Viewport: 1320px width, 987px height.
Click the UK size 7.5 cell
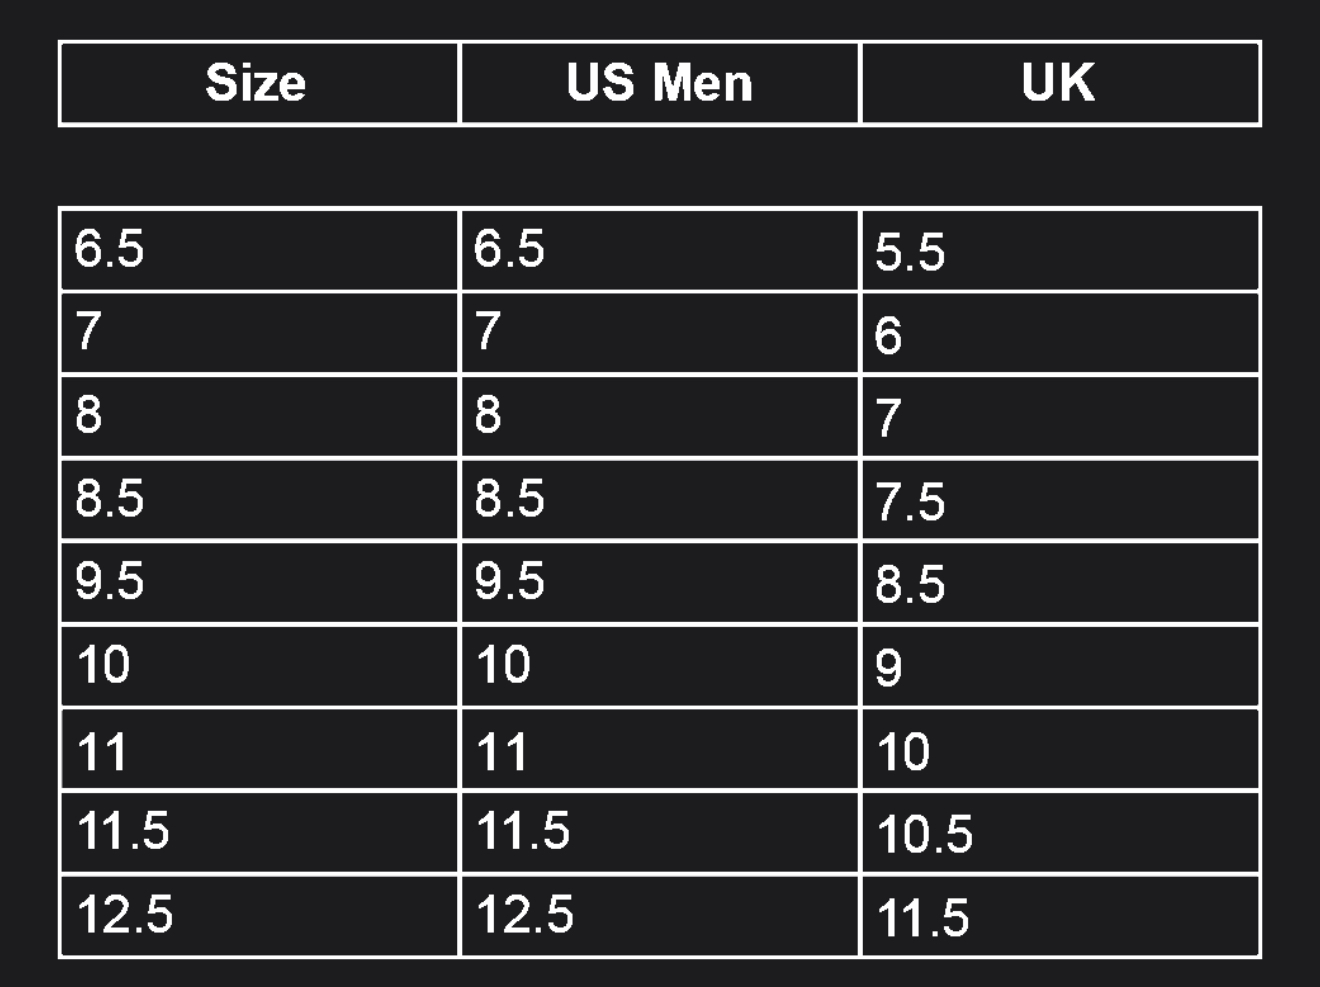pyautogui.click(x=1059, y=500)
